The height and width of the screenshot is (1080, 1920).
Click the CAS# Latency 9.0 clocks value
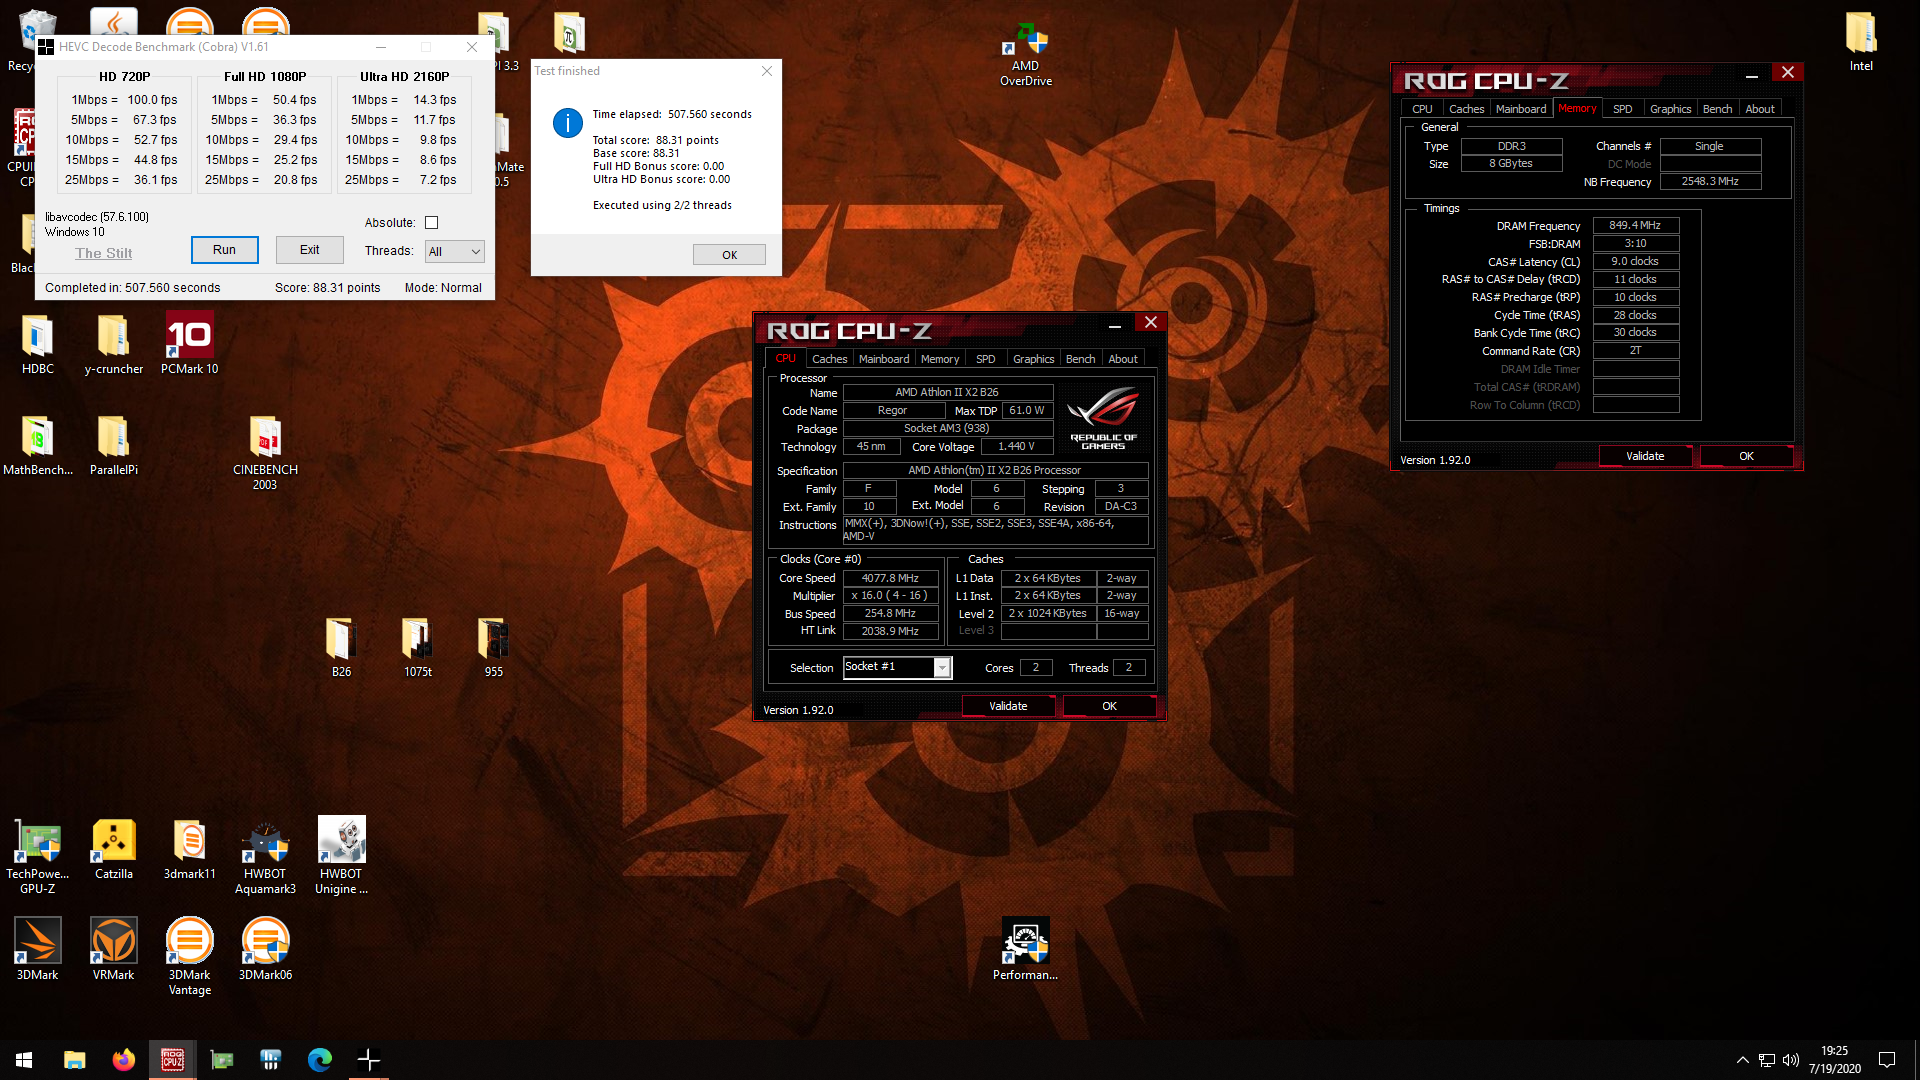tap(1635, 262)
